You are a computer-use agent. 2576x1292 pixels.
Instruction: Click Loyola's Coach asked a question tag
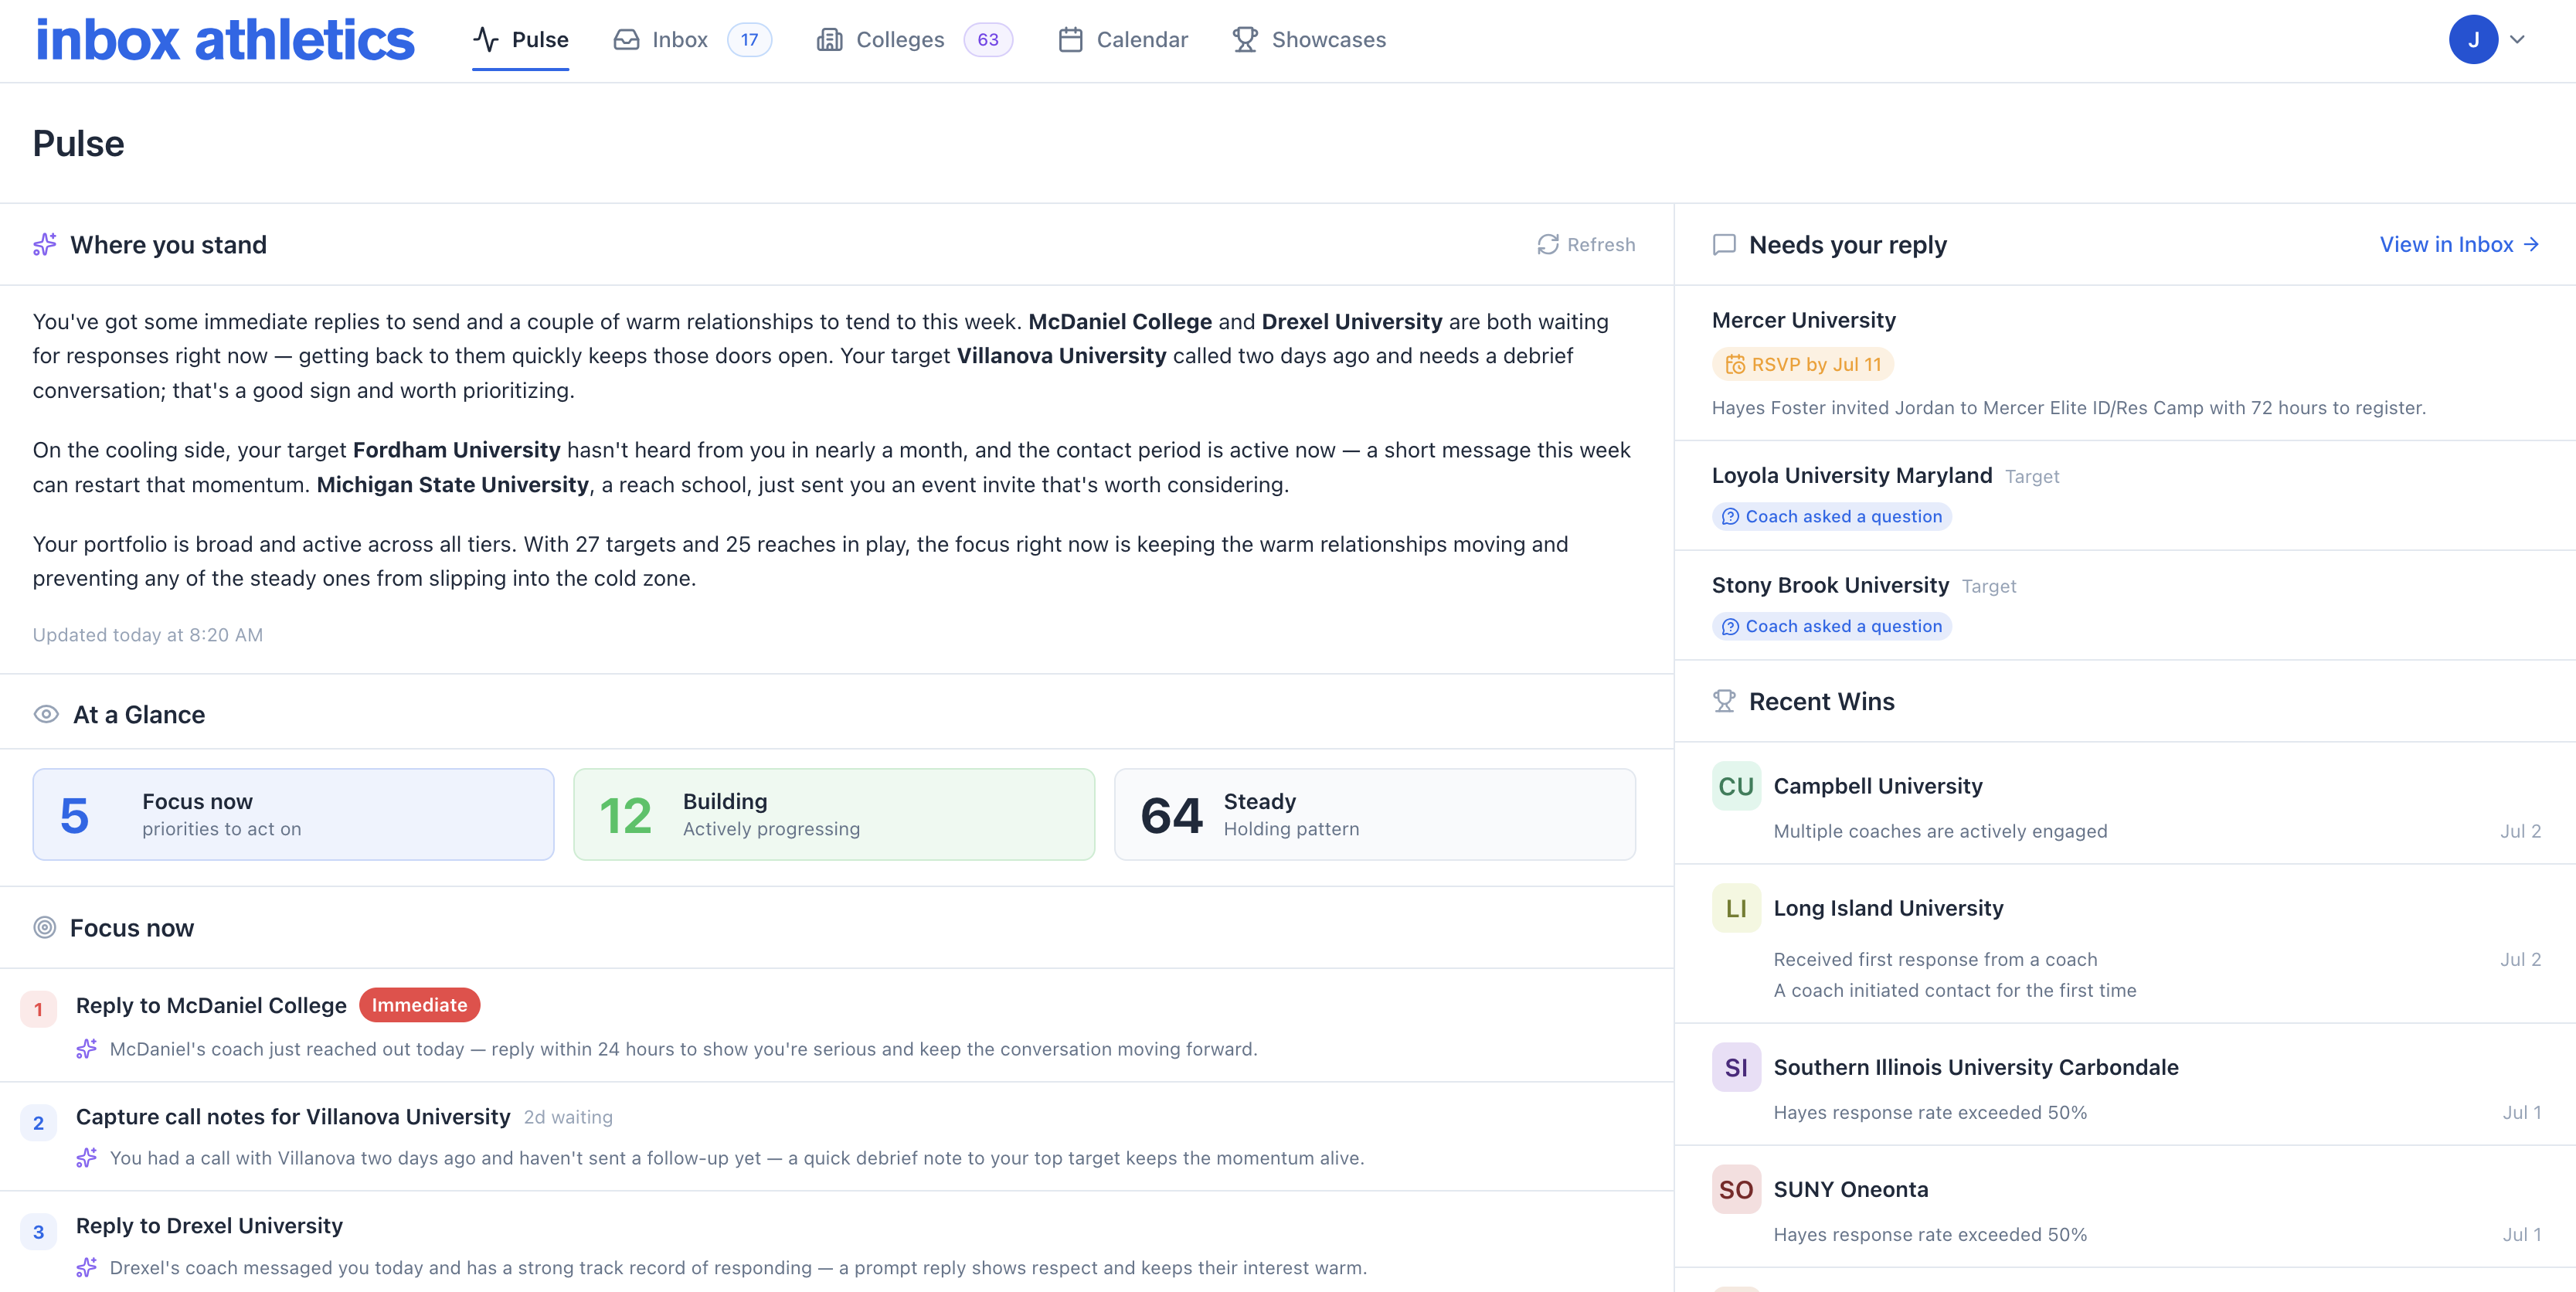[x=1832, y=516]
